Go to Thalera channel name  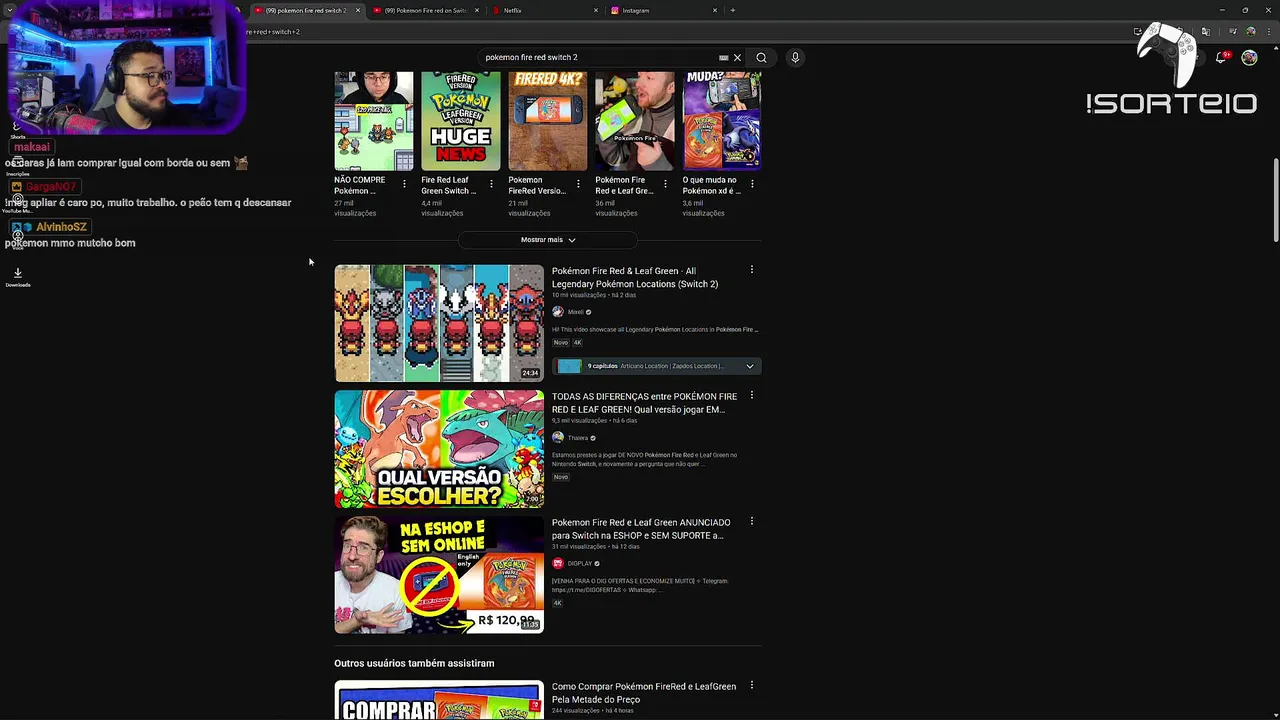tap(578, 438)
